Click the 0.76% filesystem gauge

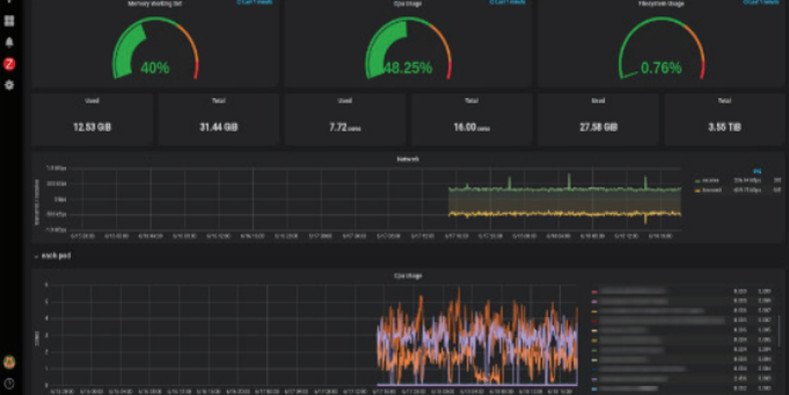(x=661, y=49)
